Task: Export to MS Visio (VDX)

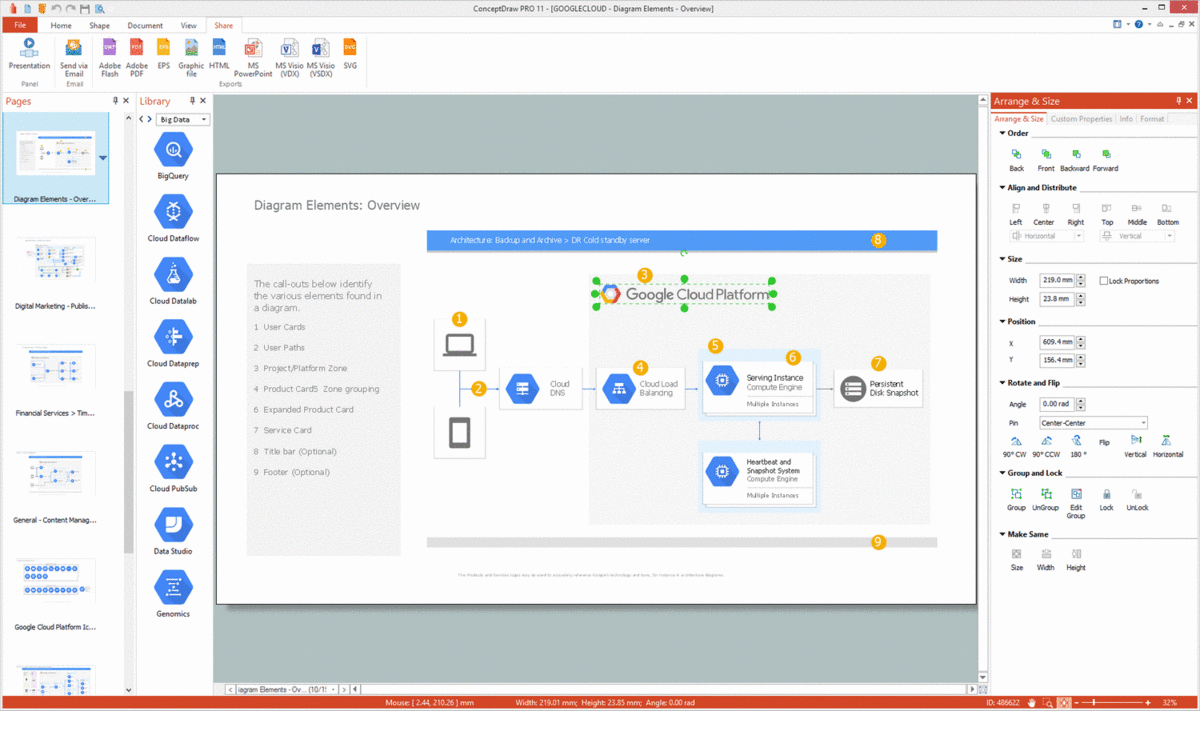Action: click(x=289, y=57)
